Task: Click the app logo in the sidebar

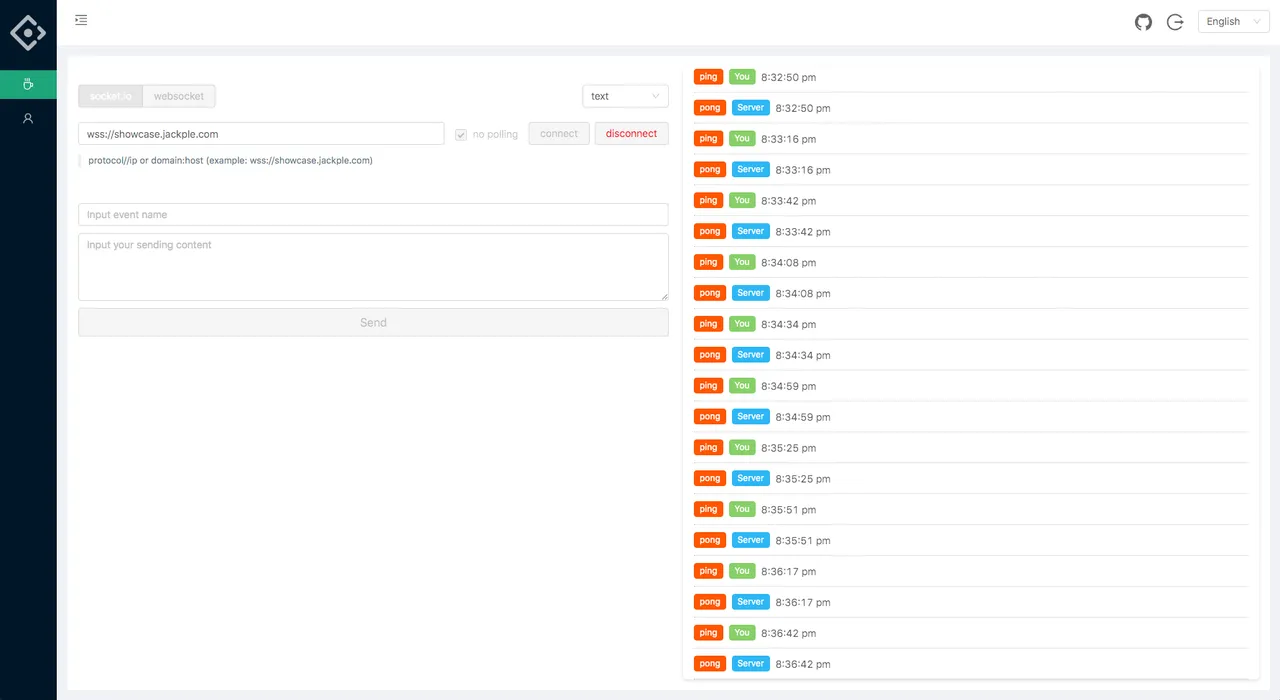Action: click(x=28, y=33)
